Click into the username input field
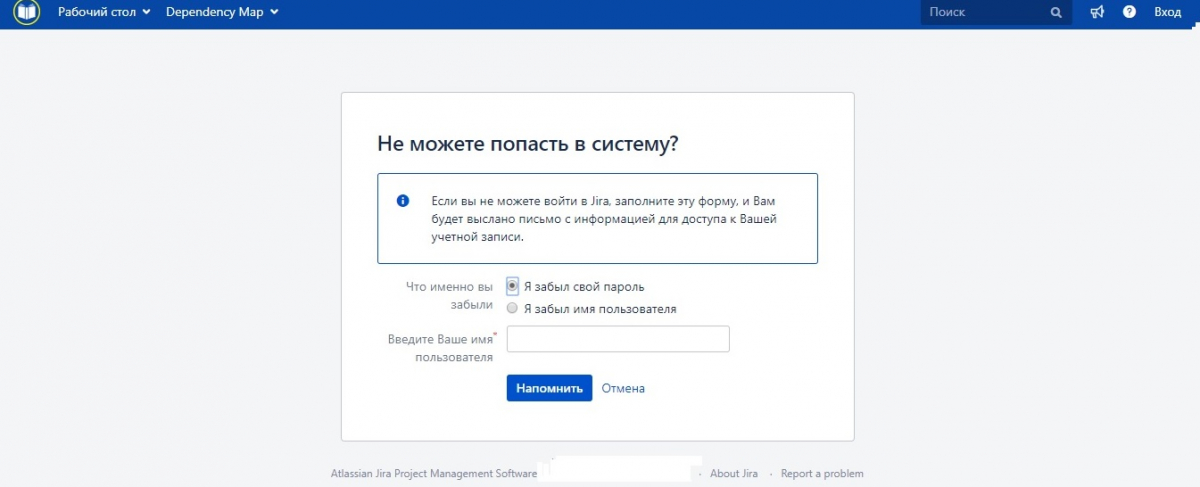The image size is (1200, 487). pyautogui.click(x=618, y=339)
